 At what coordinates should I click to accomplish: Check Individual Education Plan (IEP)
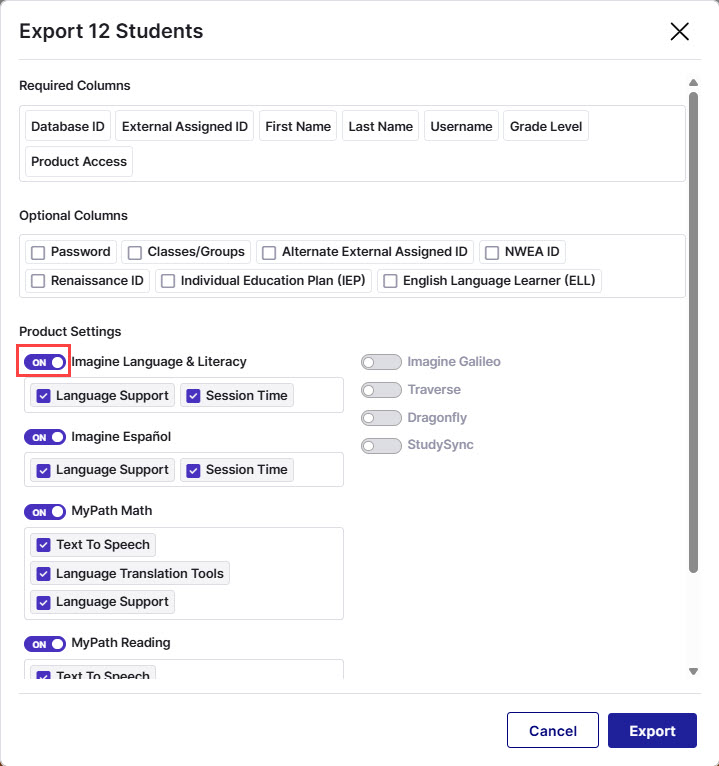pyautogui.click(x=168, y=281)
